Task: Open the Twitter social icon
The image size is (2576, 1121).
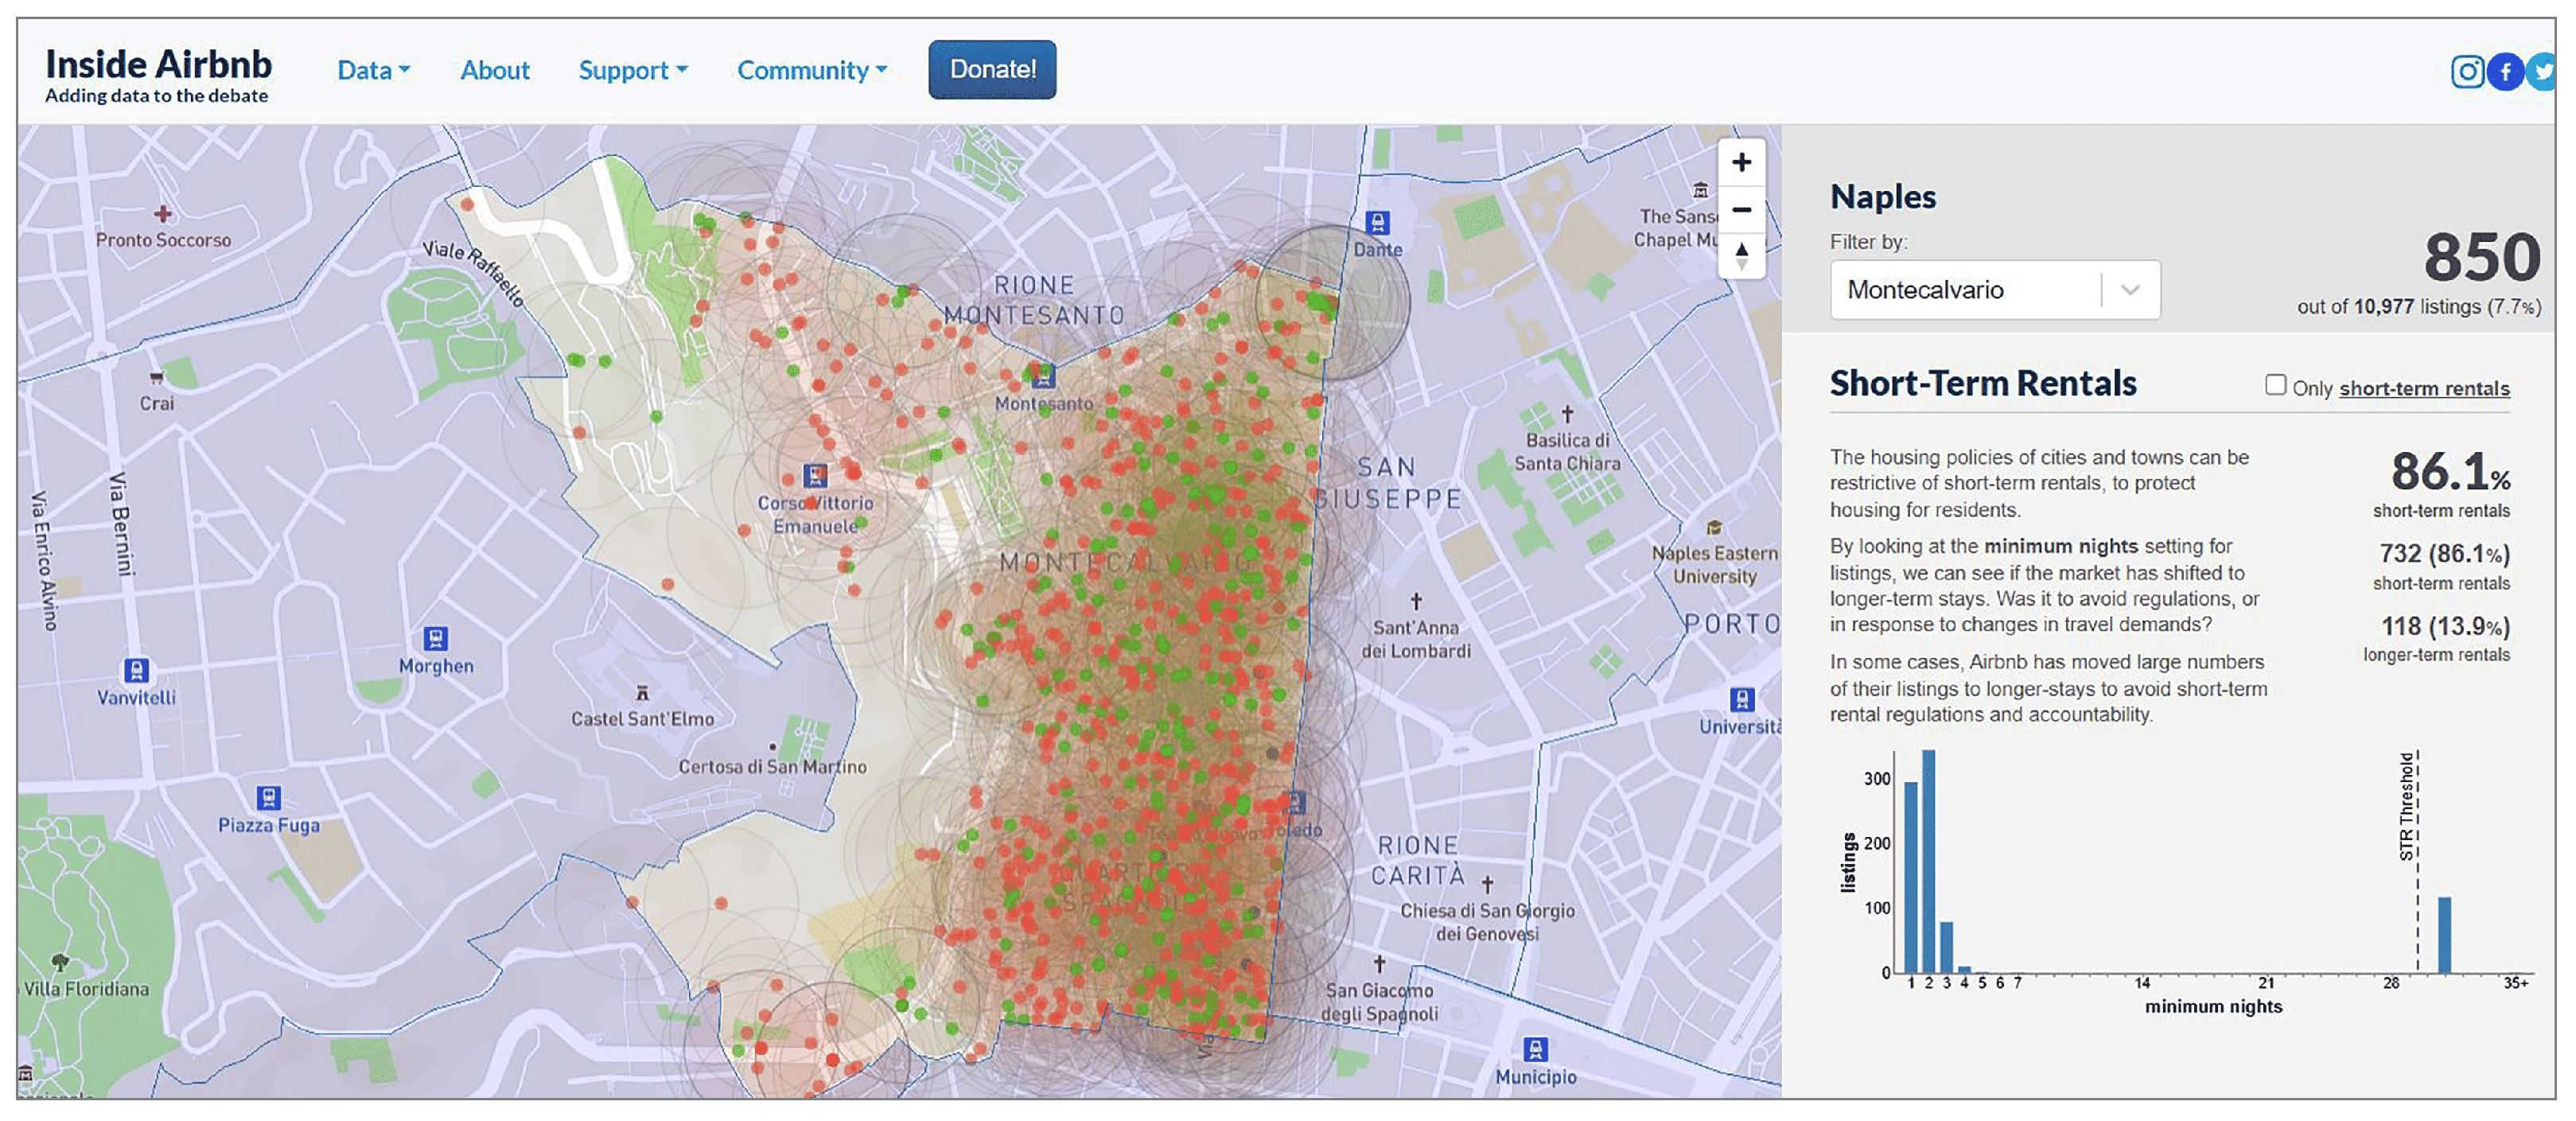Action: point(2542,71)
